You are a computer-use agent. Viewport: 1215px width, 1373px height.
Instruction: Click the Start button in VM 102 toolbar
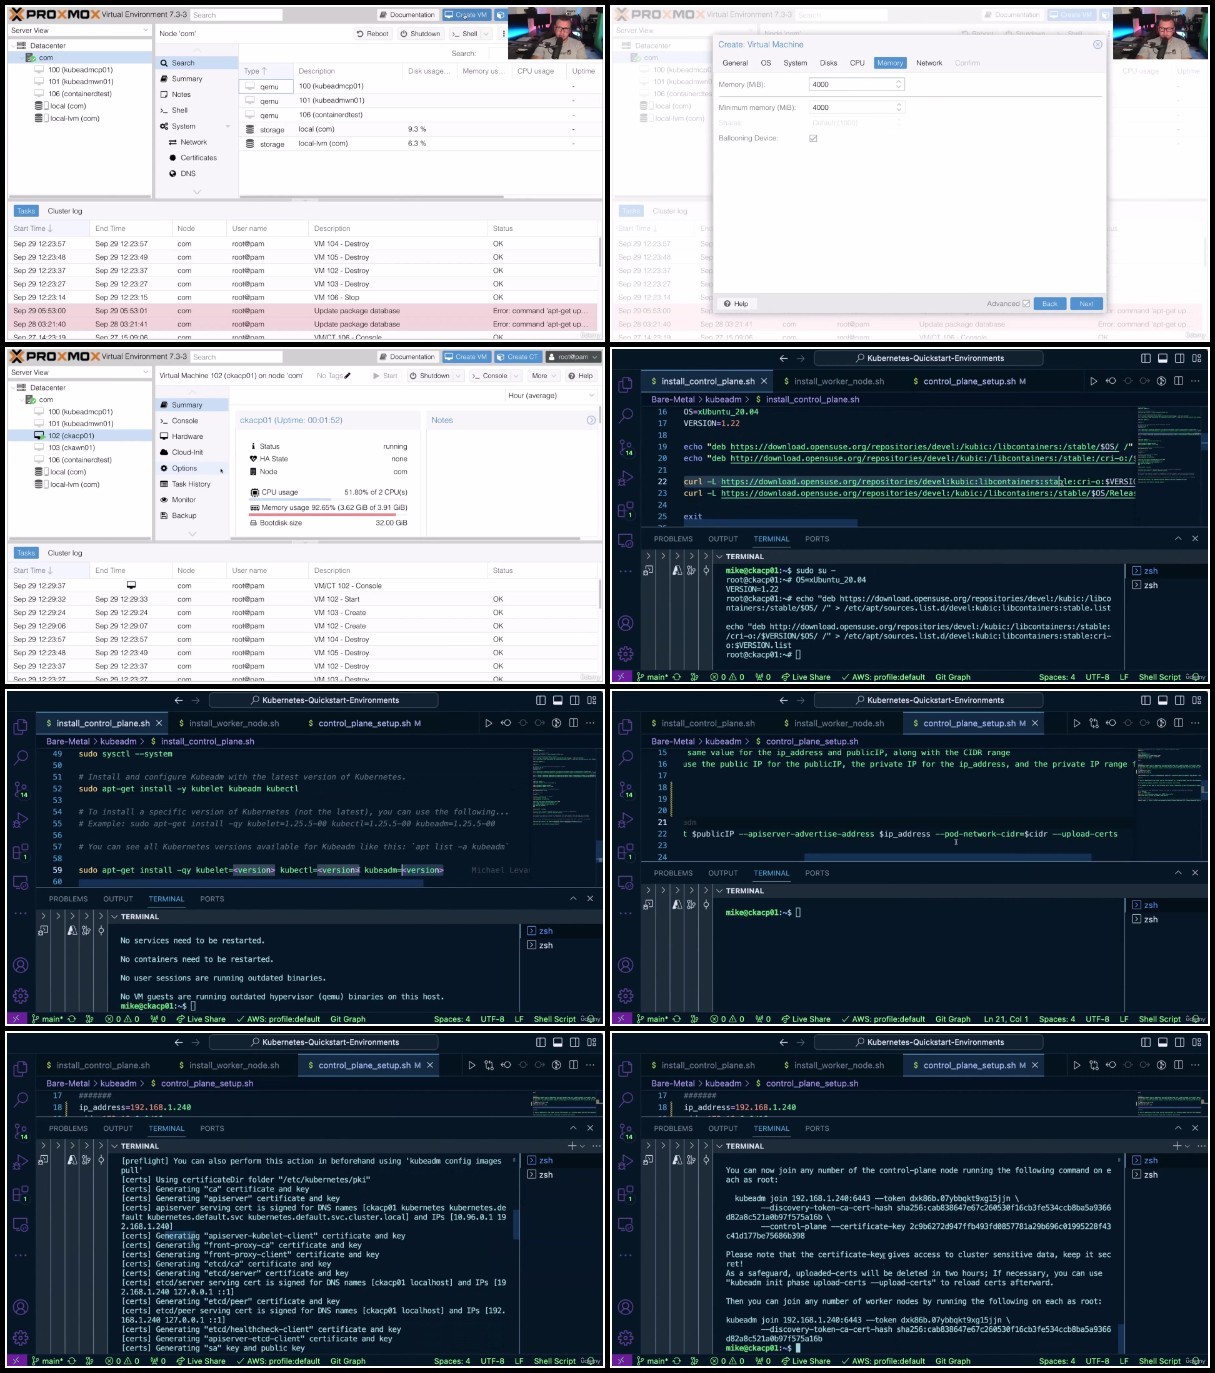[x=385, y=376]
